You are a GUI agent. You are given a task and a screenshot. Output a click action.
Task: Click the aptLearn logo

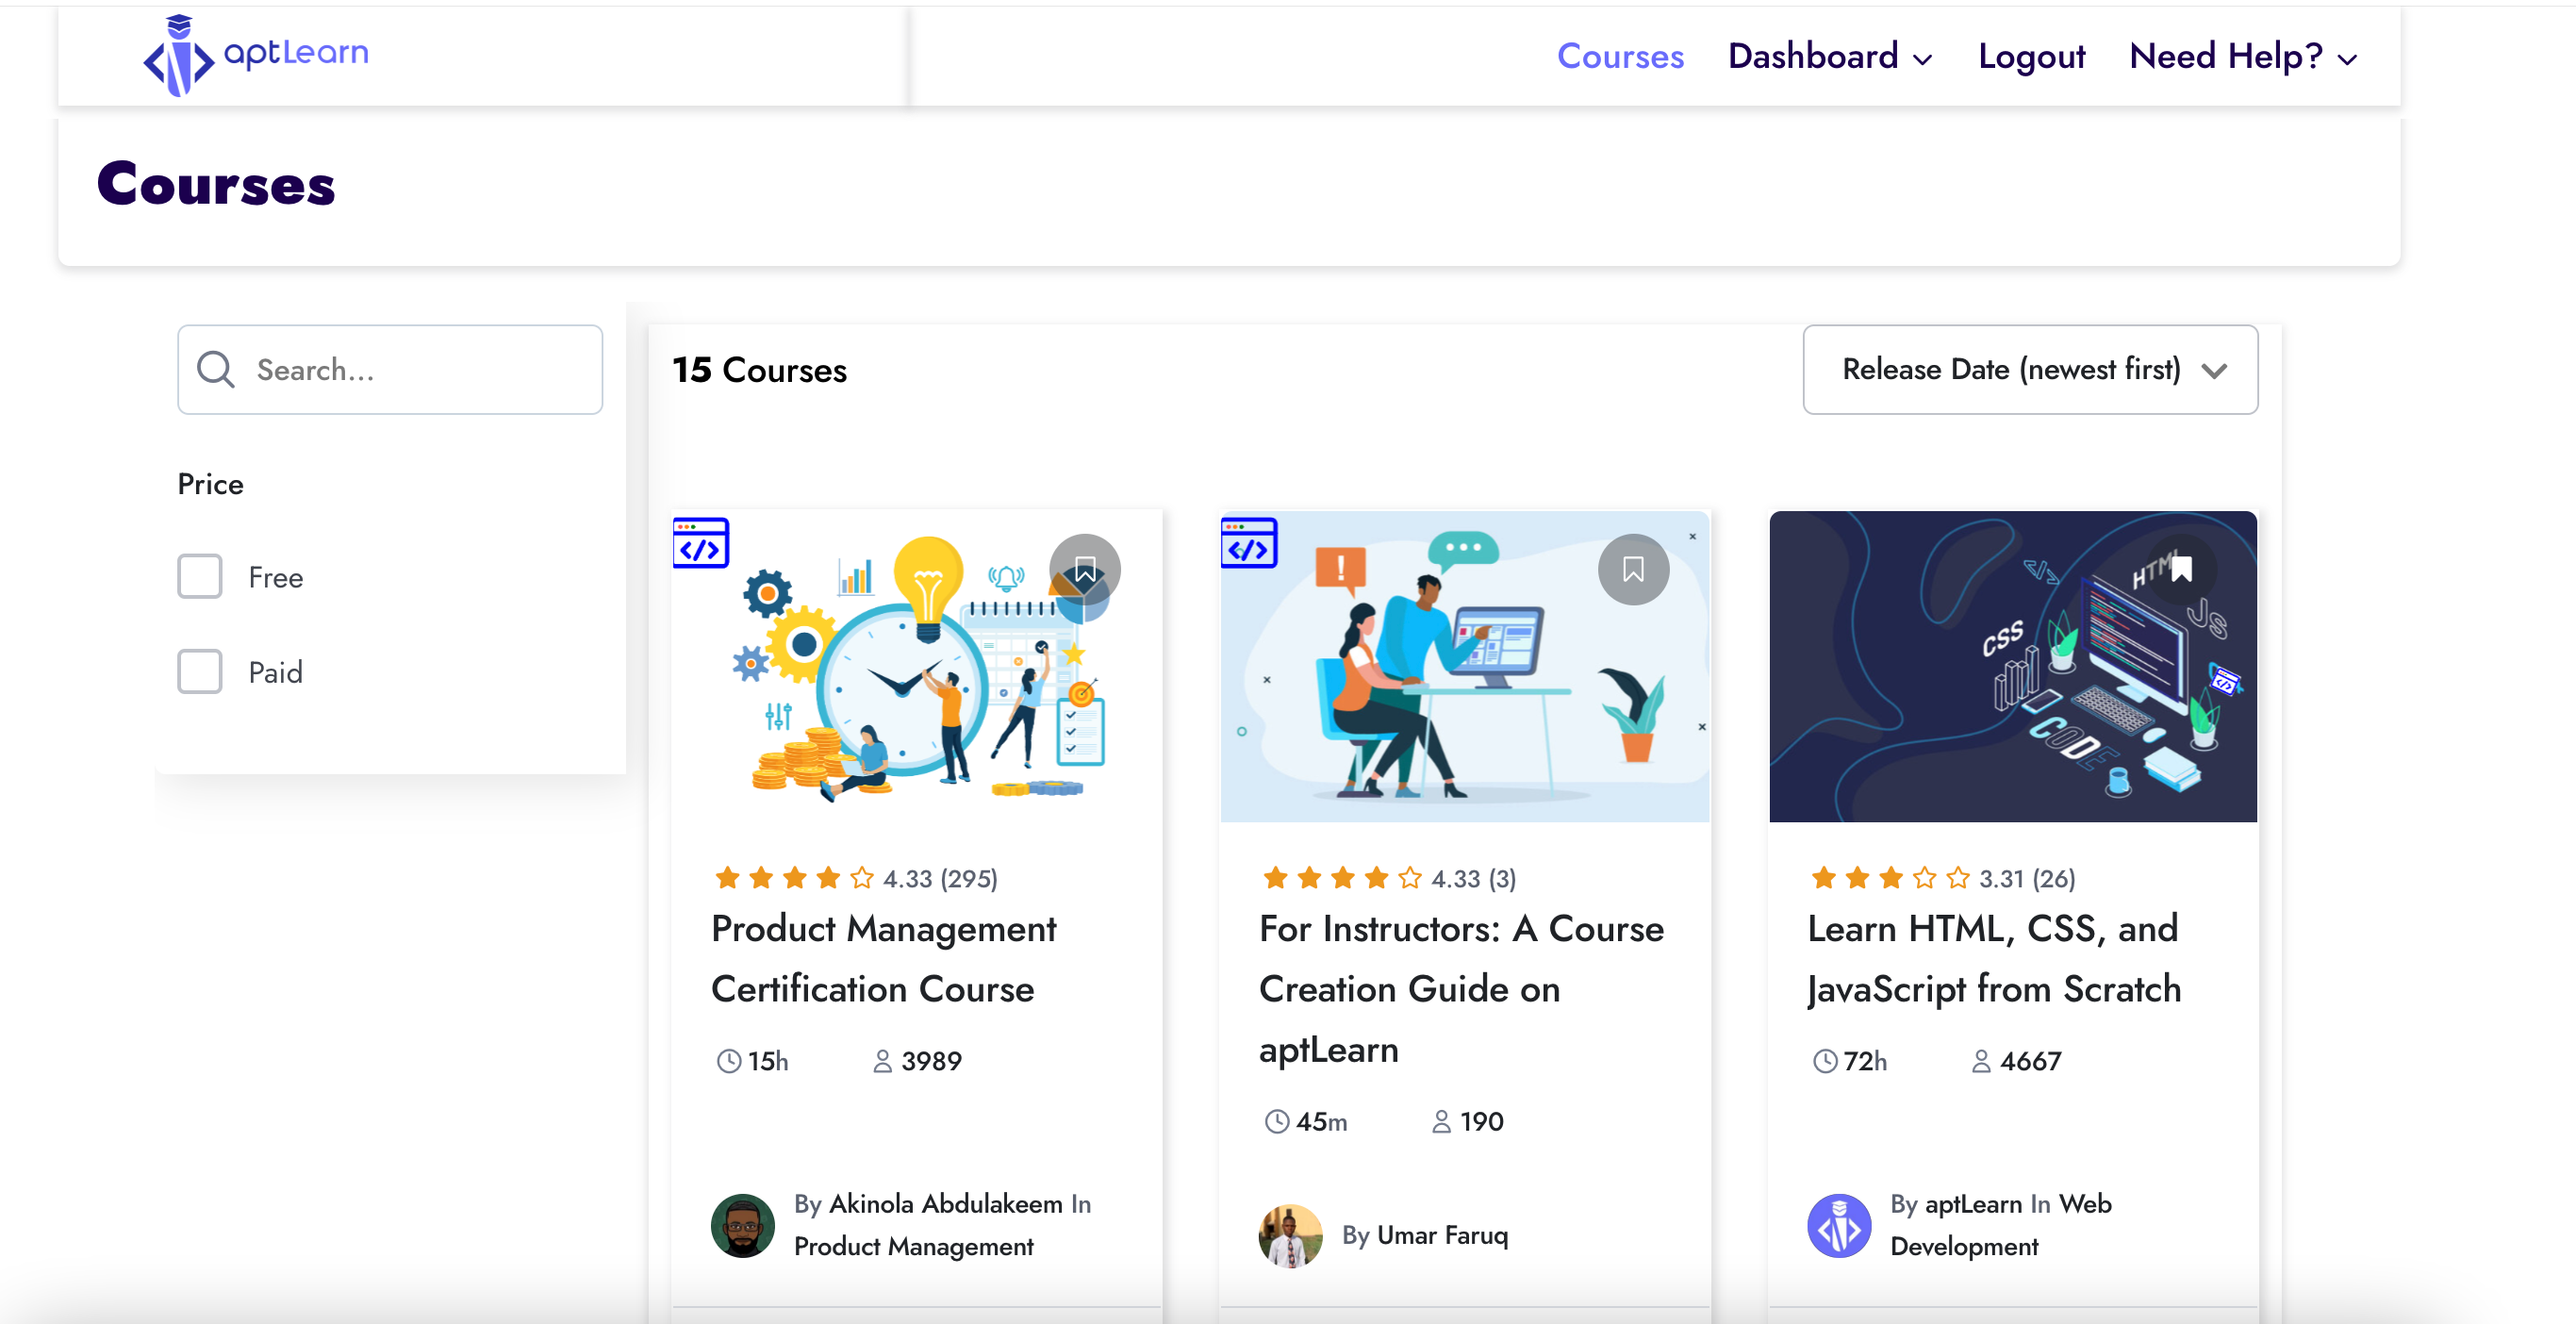tap(256, 55)
